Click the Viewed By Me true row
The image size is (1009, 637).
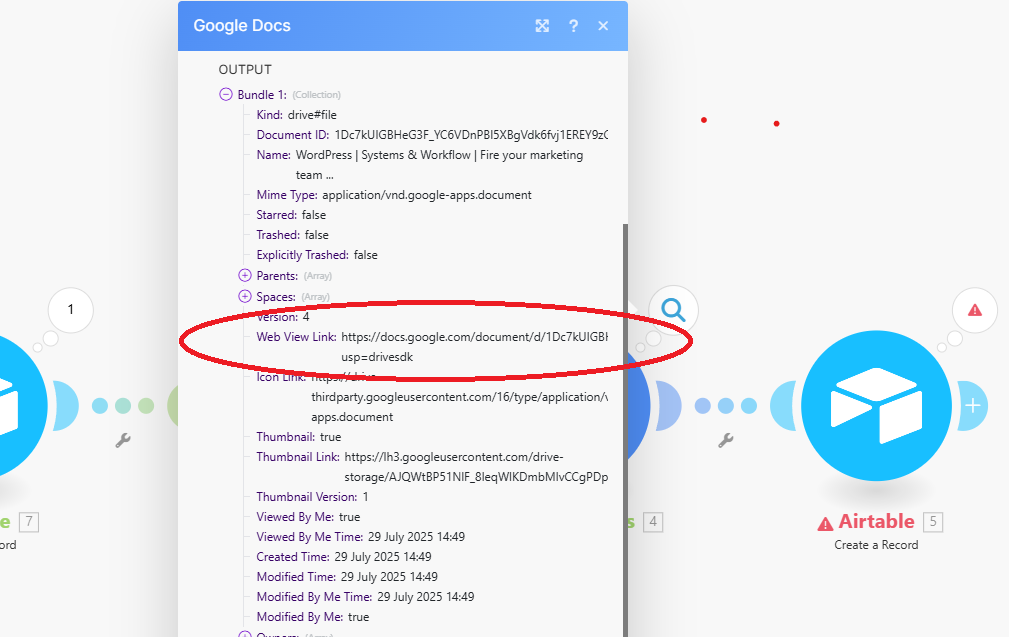(x=308, y=517)
